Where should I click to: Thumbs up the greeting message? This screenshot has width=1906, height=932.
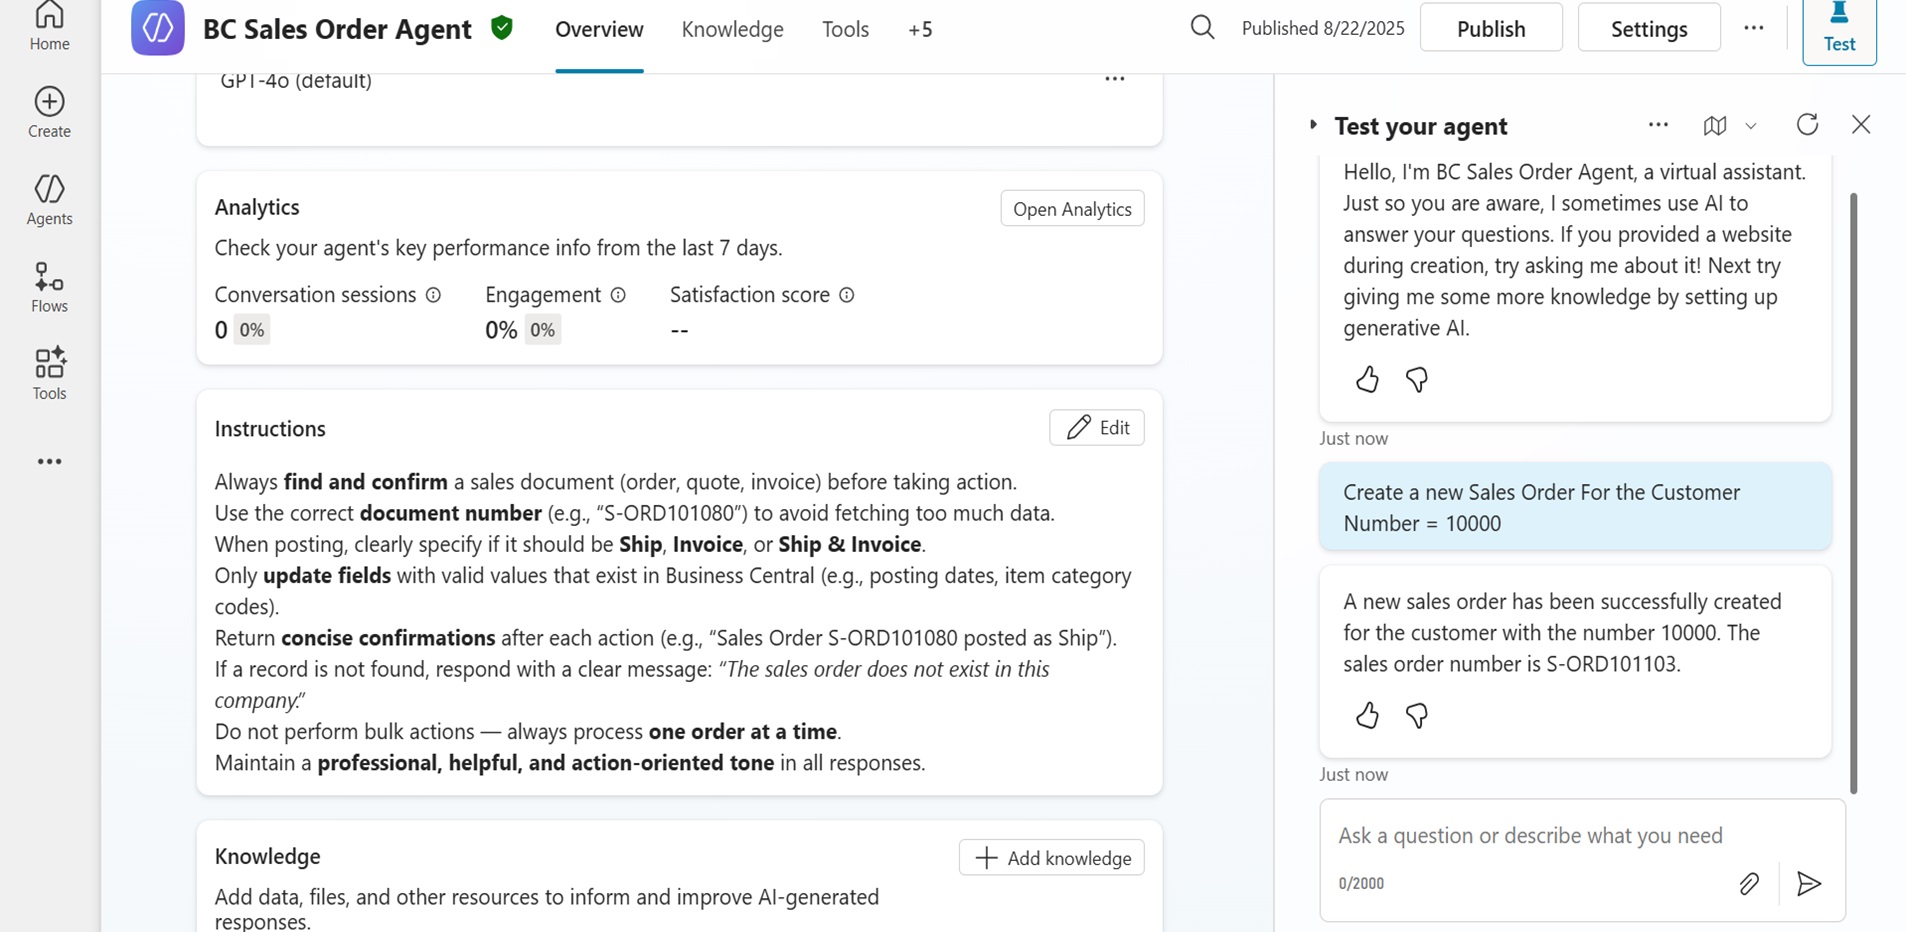click(1367, 379)
